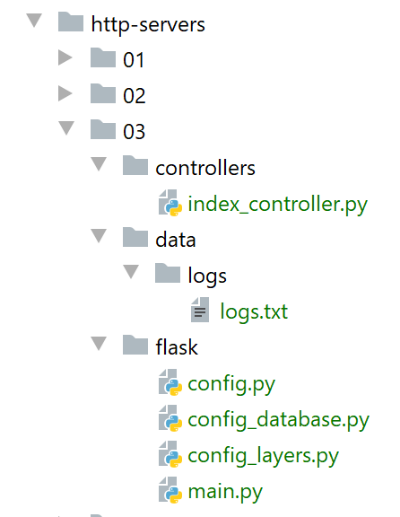Click the Python icon next to config_layers.py

click(x=170, y=454)
